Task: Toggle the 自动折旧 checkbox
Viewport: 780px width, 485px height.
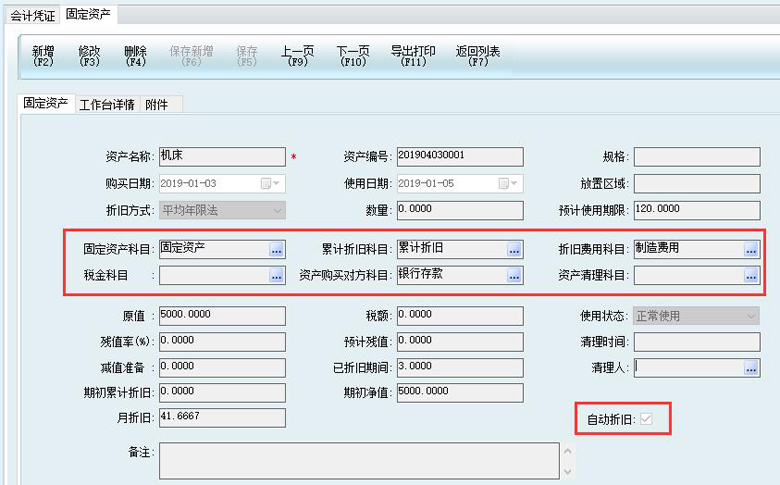Action: (646, 419)
